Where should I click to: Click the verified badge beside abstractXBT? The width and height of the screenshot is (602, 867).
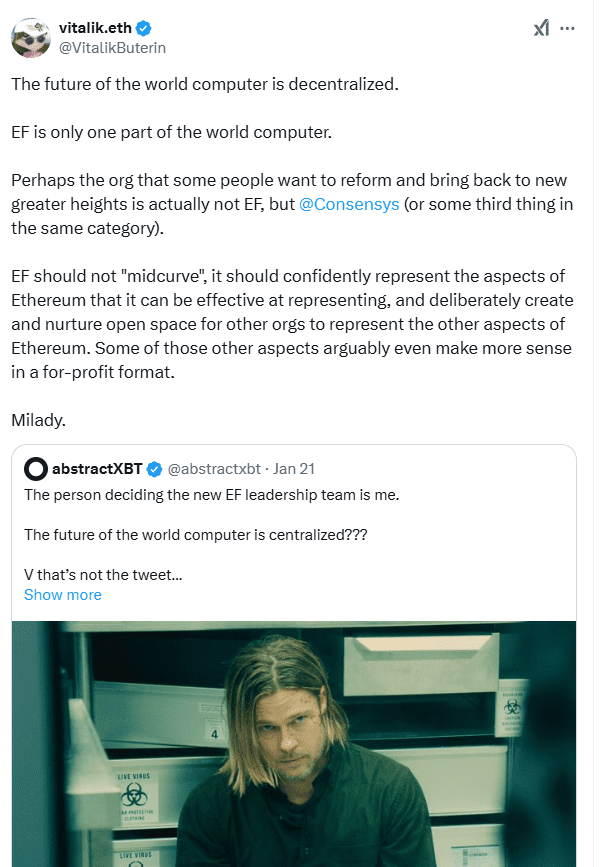point(155,469)
